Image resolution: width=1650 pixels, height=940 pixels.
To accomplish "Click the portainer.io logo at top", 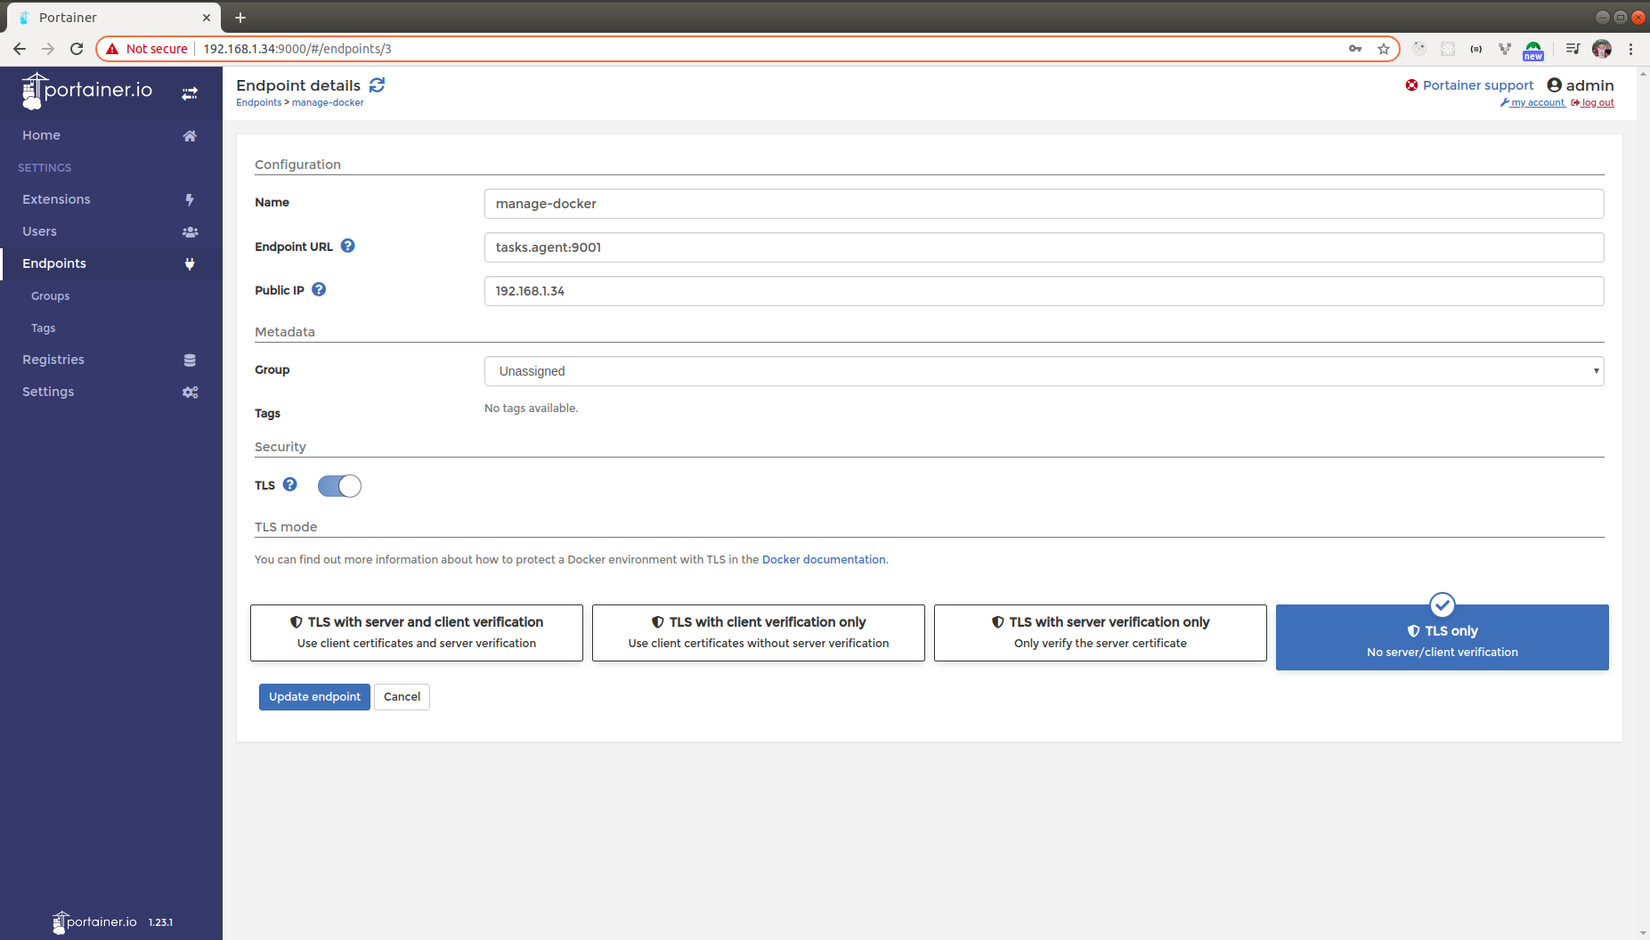I will click(87, 91).
